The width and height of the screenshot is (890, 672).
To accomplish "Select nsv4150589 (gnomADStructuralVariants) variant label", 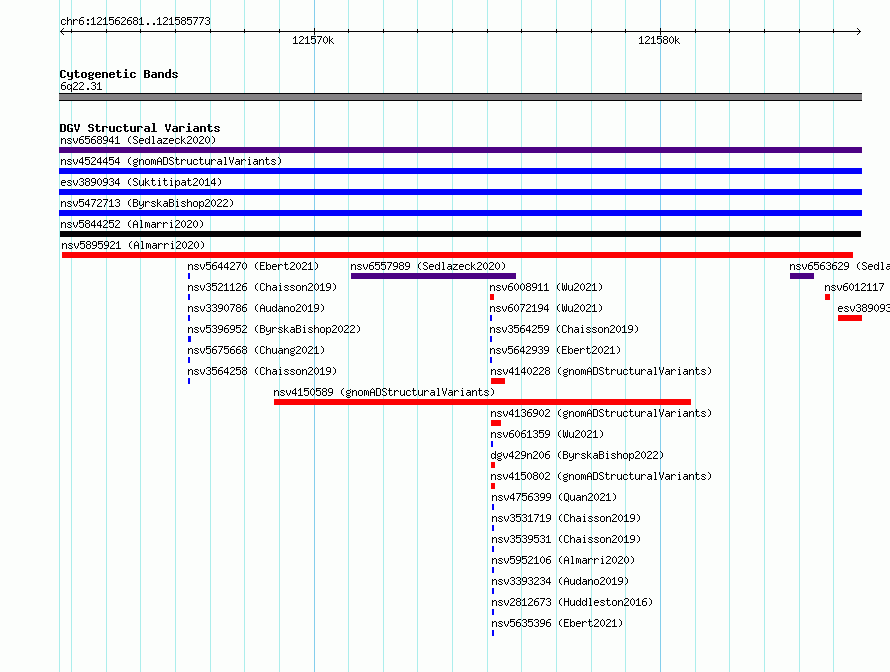I will [x=384, y=392].
